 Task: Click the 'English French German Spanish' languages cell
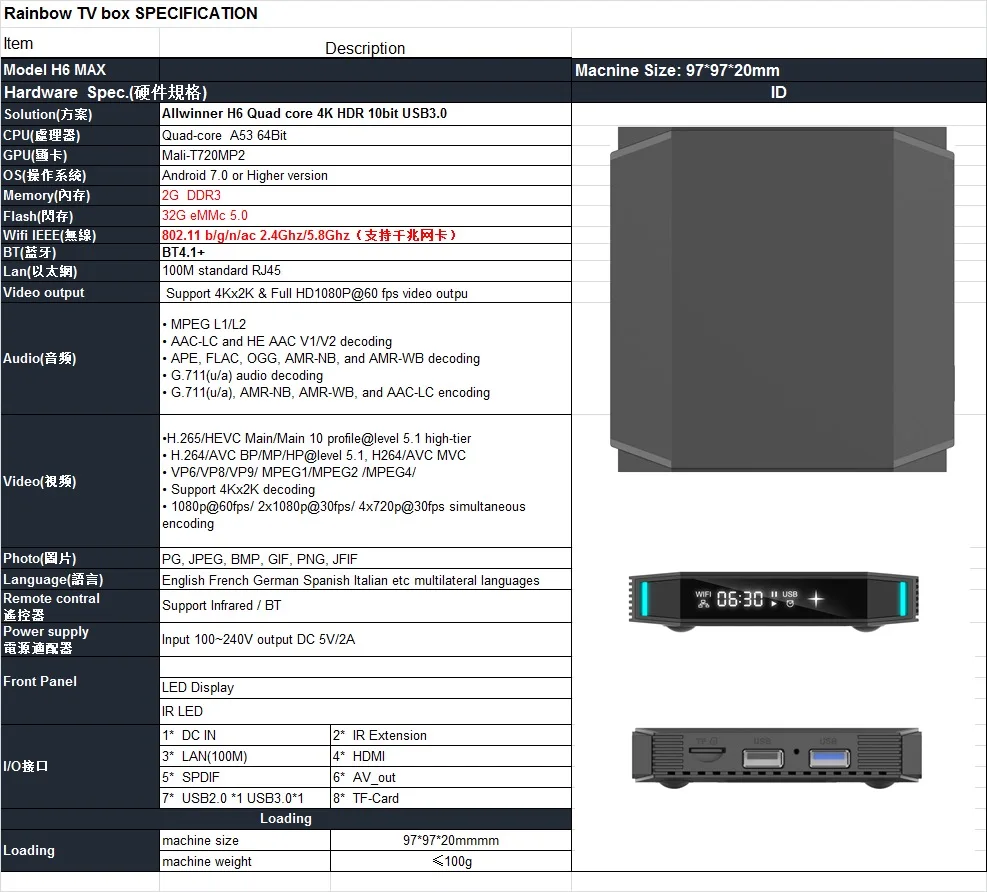point(366,580)
